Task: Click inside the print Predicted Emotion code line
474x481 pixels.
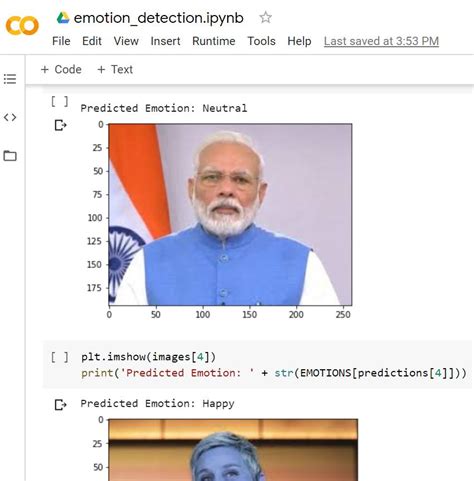Action: point(274,373)
